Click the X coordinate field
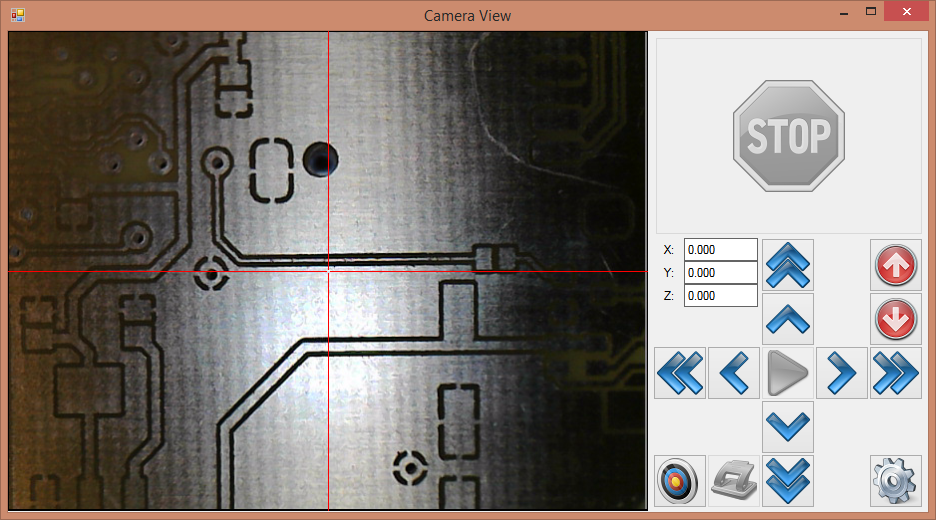This screenshot has width=936, height=520. (721, 250)
